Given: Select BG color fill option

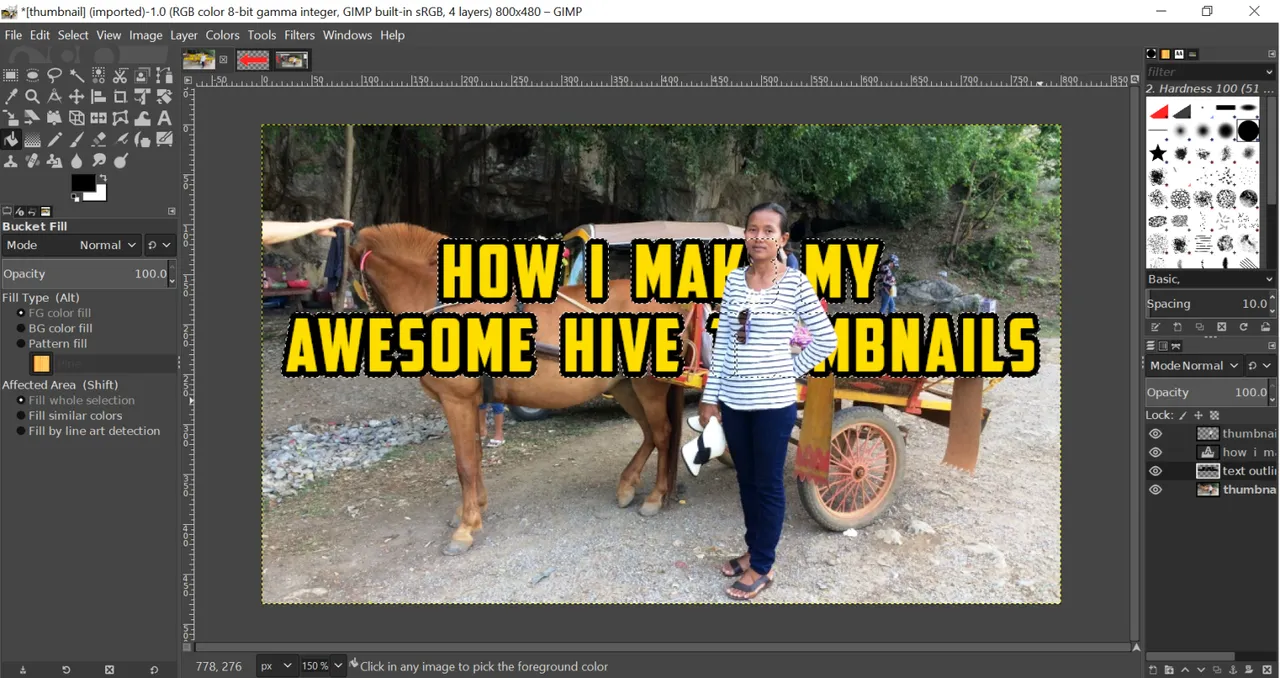Looking at the screenshot, I should (x=55, y=328).
